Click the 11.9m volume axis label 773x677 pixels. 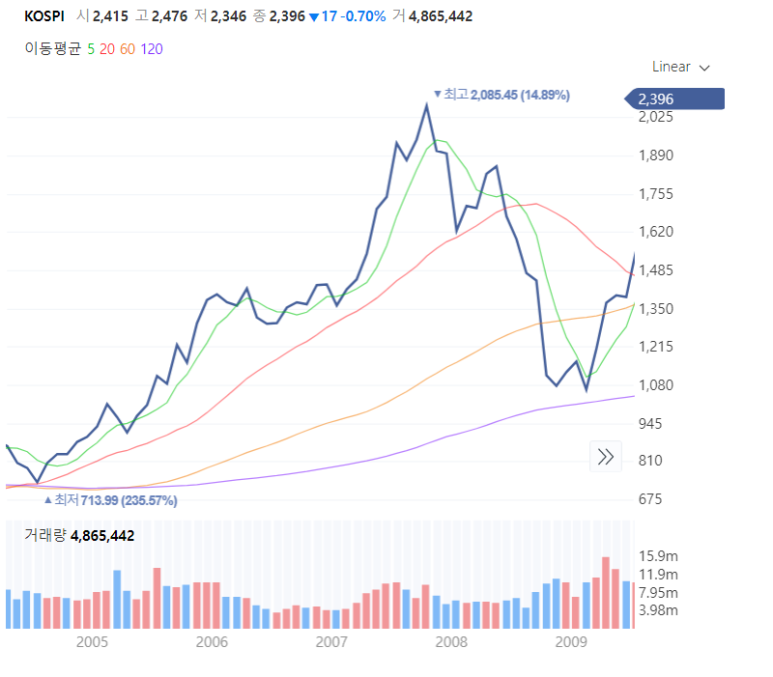(658, 574)
